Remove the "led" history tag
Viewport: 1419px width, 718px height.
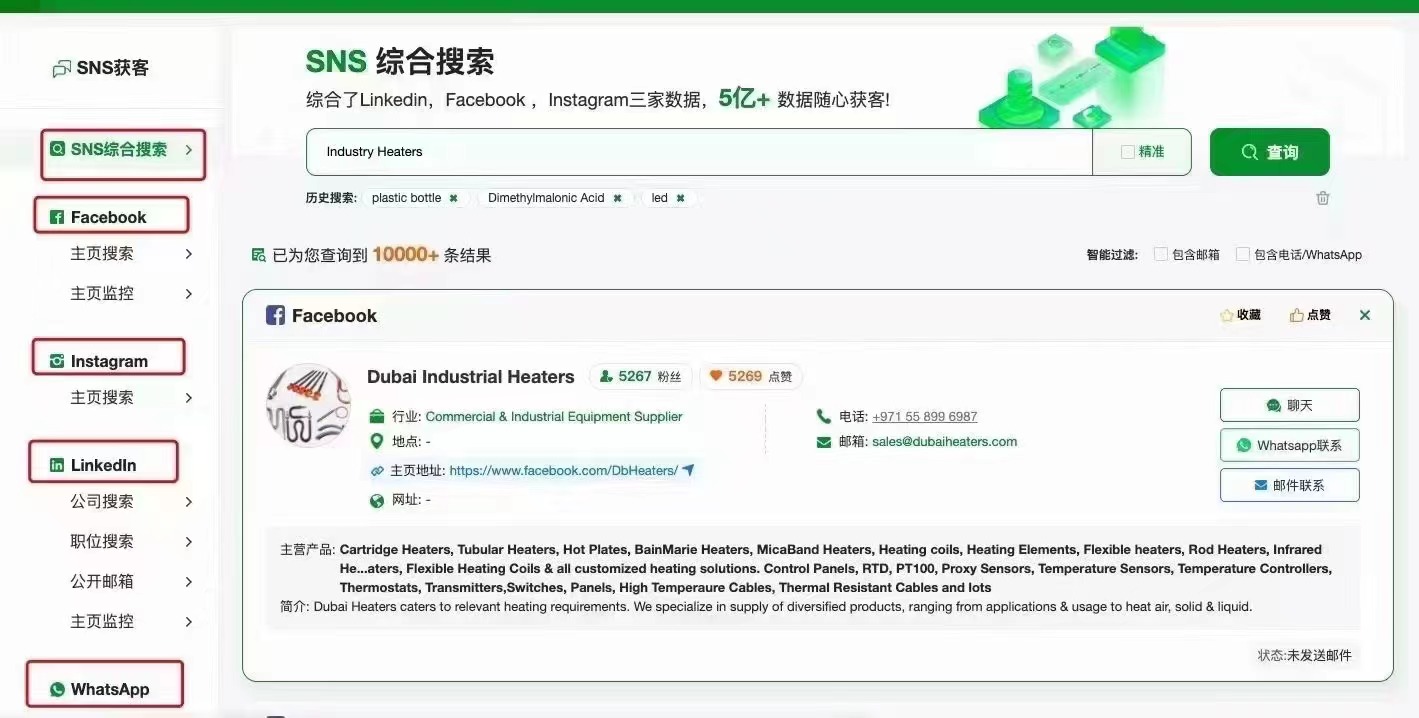click(x=680, y=198)
